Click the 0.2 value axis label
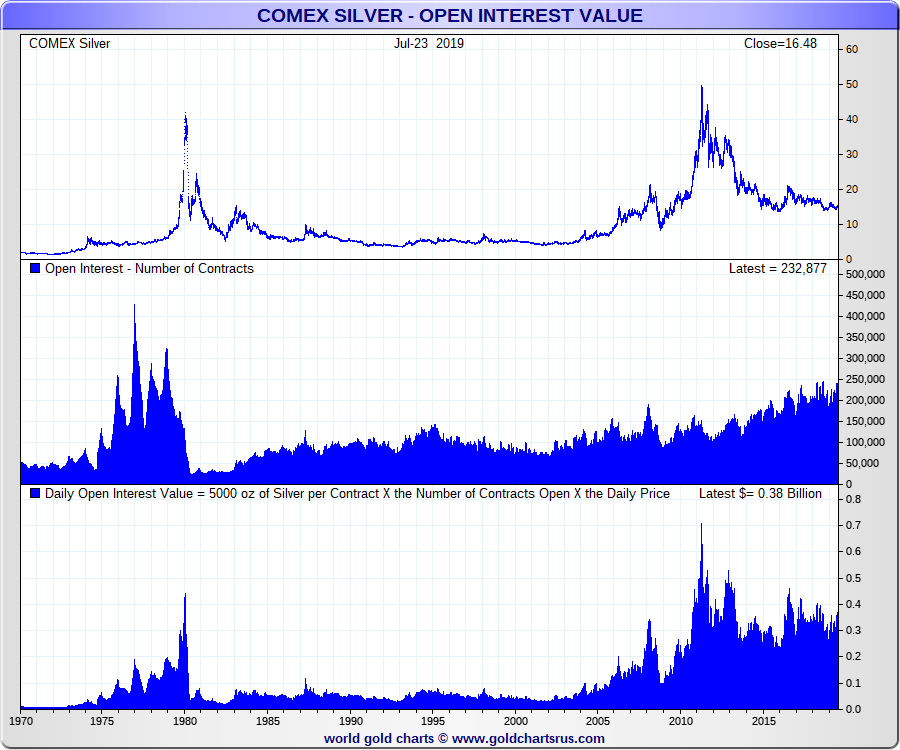 coord(853,656)
